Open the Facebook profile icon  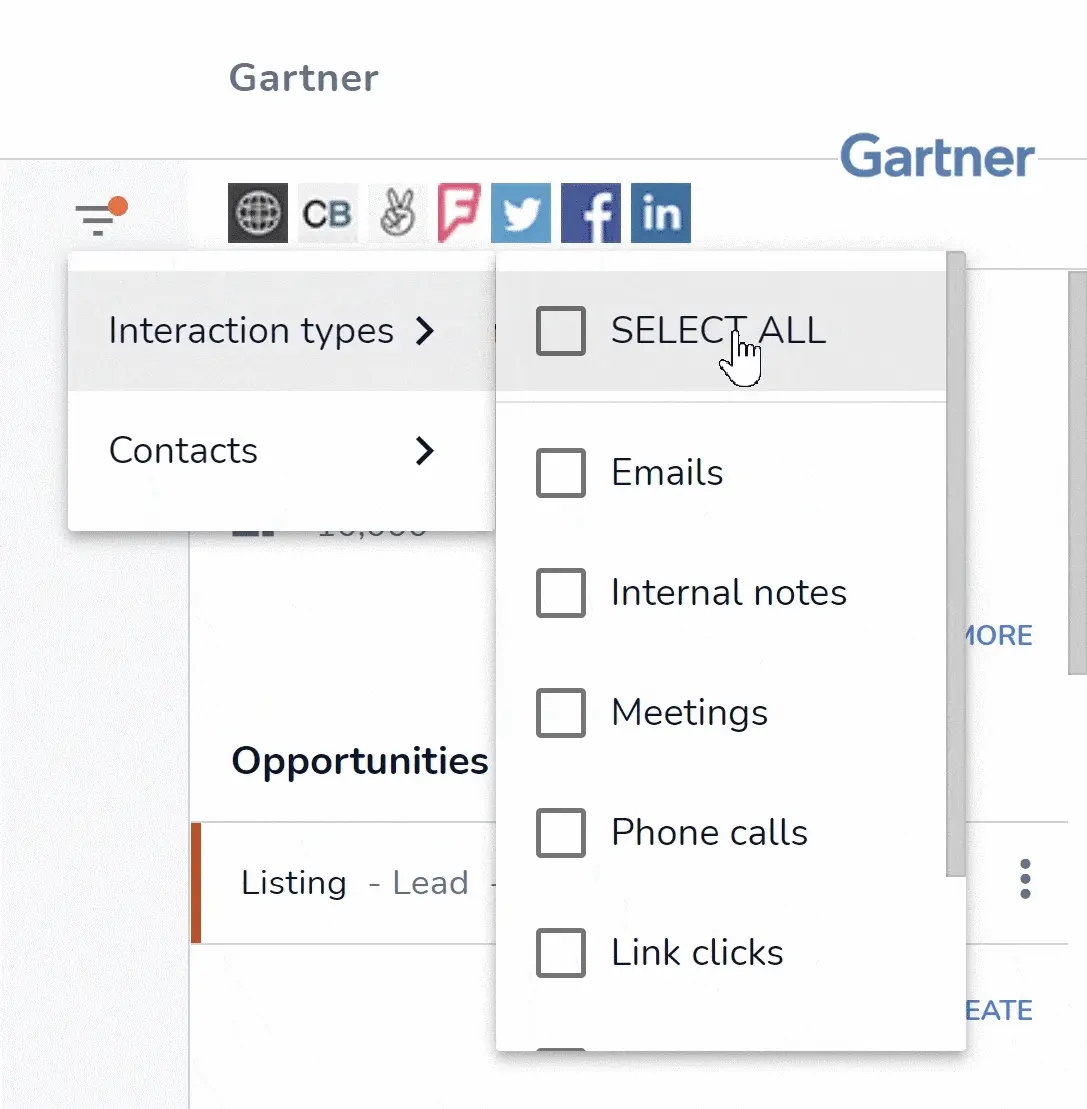[591, 213]
